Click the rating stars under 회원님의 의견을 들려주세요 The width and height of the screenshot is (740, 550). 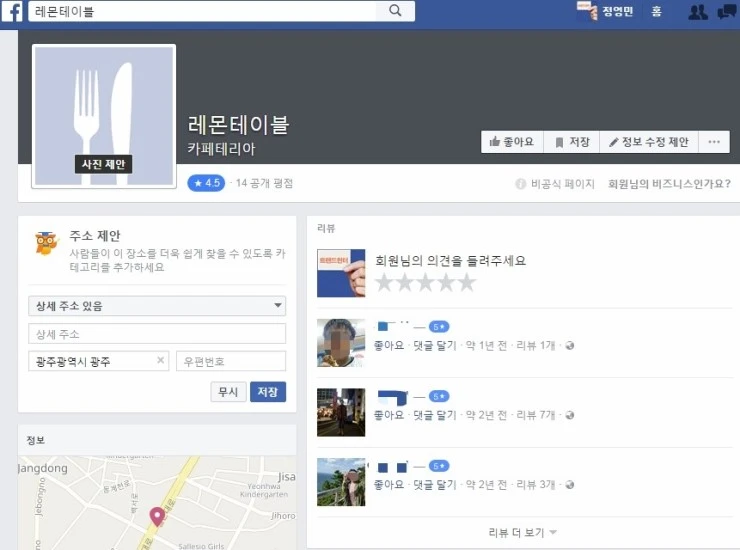[426, 283]
